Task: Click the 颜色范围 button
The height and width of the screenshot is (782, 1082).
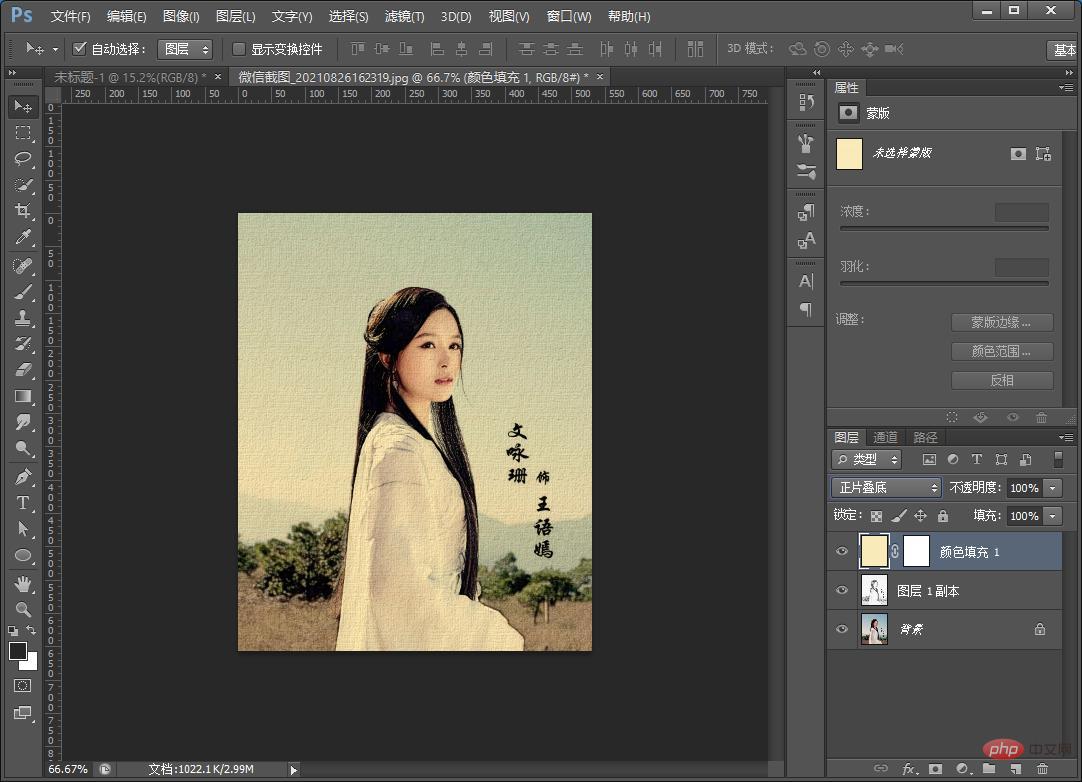Action: tap(1002, 351)
